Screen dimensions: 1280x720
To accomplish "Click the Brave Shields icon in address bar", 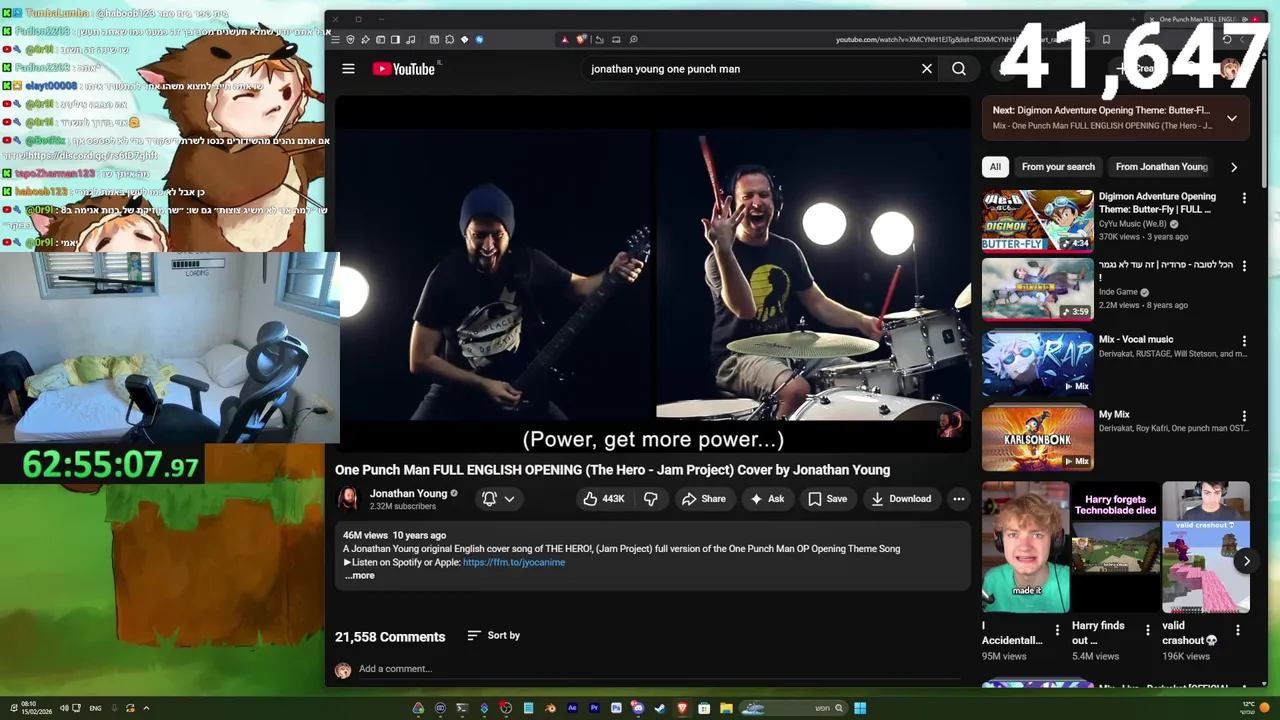I will 582,40.
